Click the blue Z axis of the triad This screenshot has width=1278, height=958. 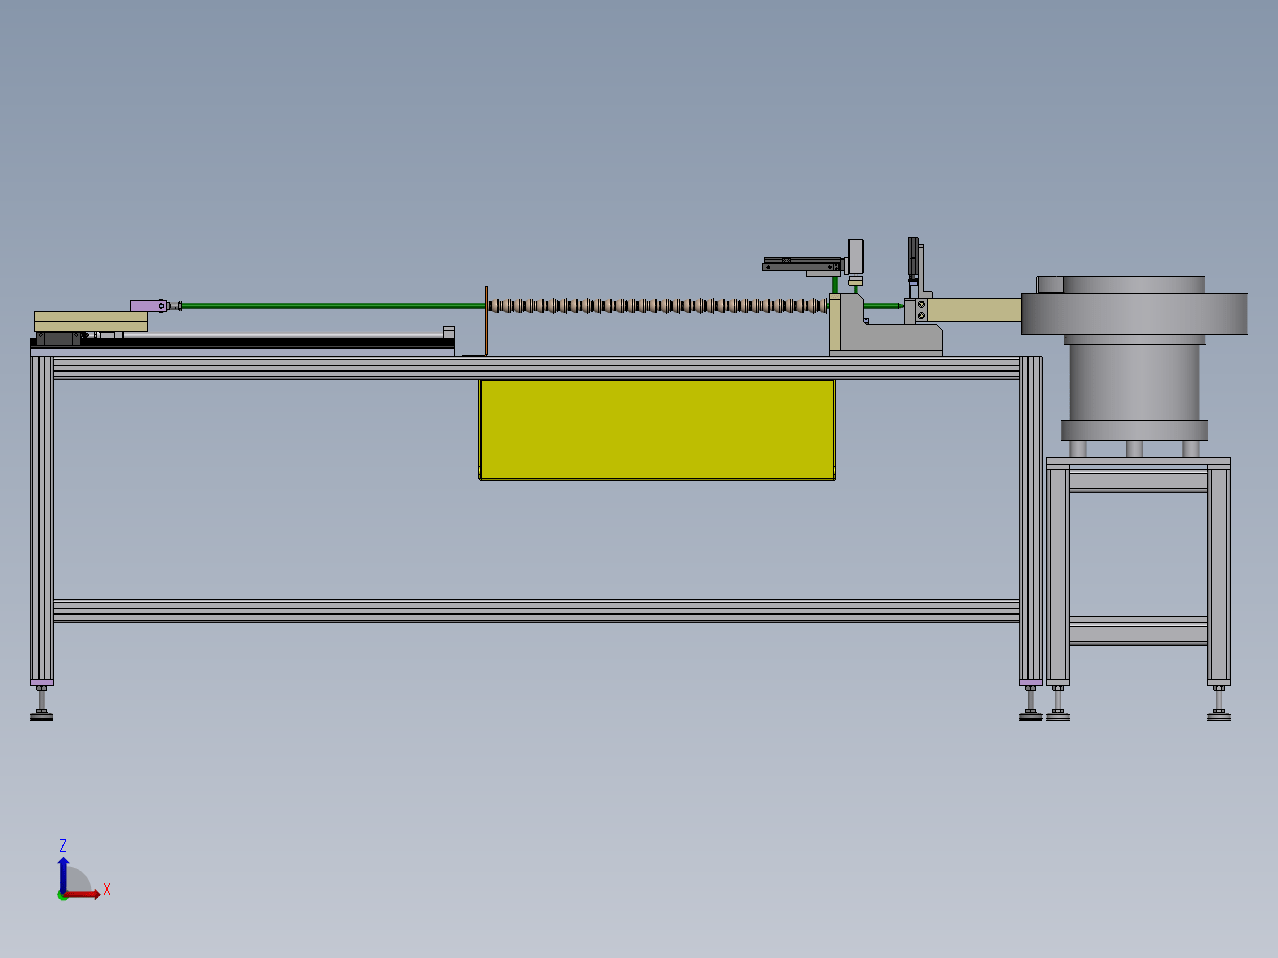(x=63, y=874)
